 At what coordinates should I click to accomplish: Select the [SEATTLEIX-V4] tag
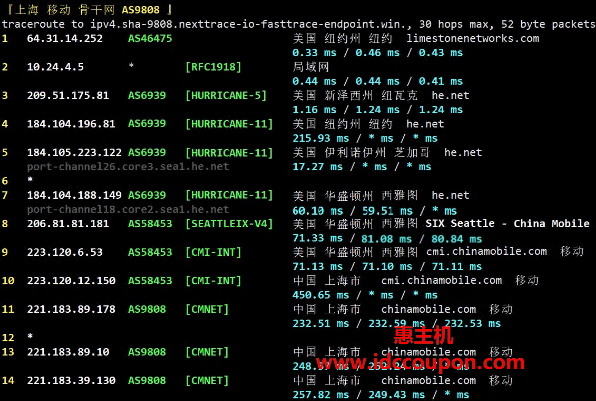pyautogui.click(x=229, y=223)
